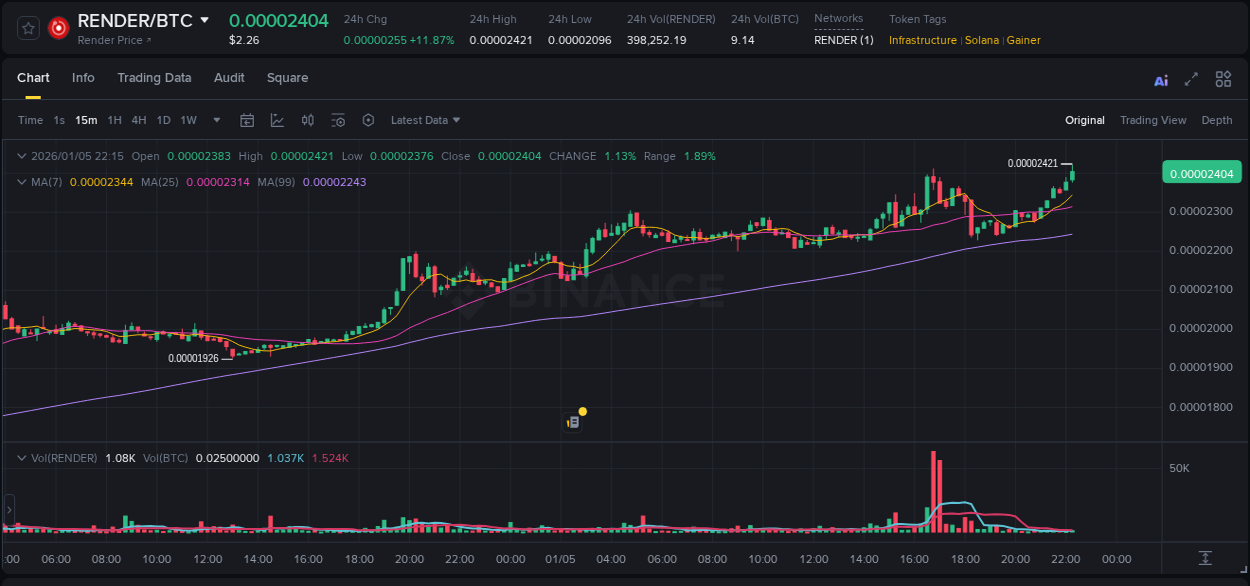This screenshot has height=586, width=1250.
Task: Click the fullscreen expand arrows icon
Action: [1191, 78]
